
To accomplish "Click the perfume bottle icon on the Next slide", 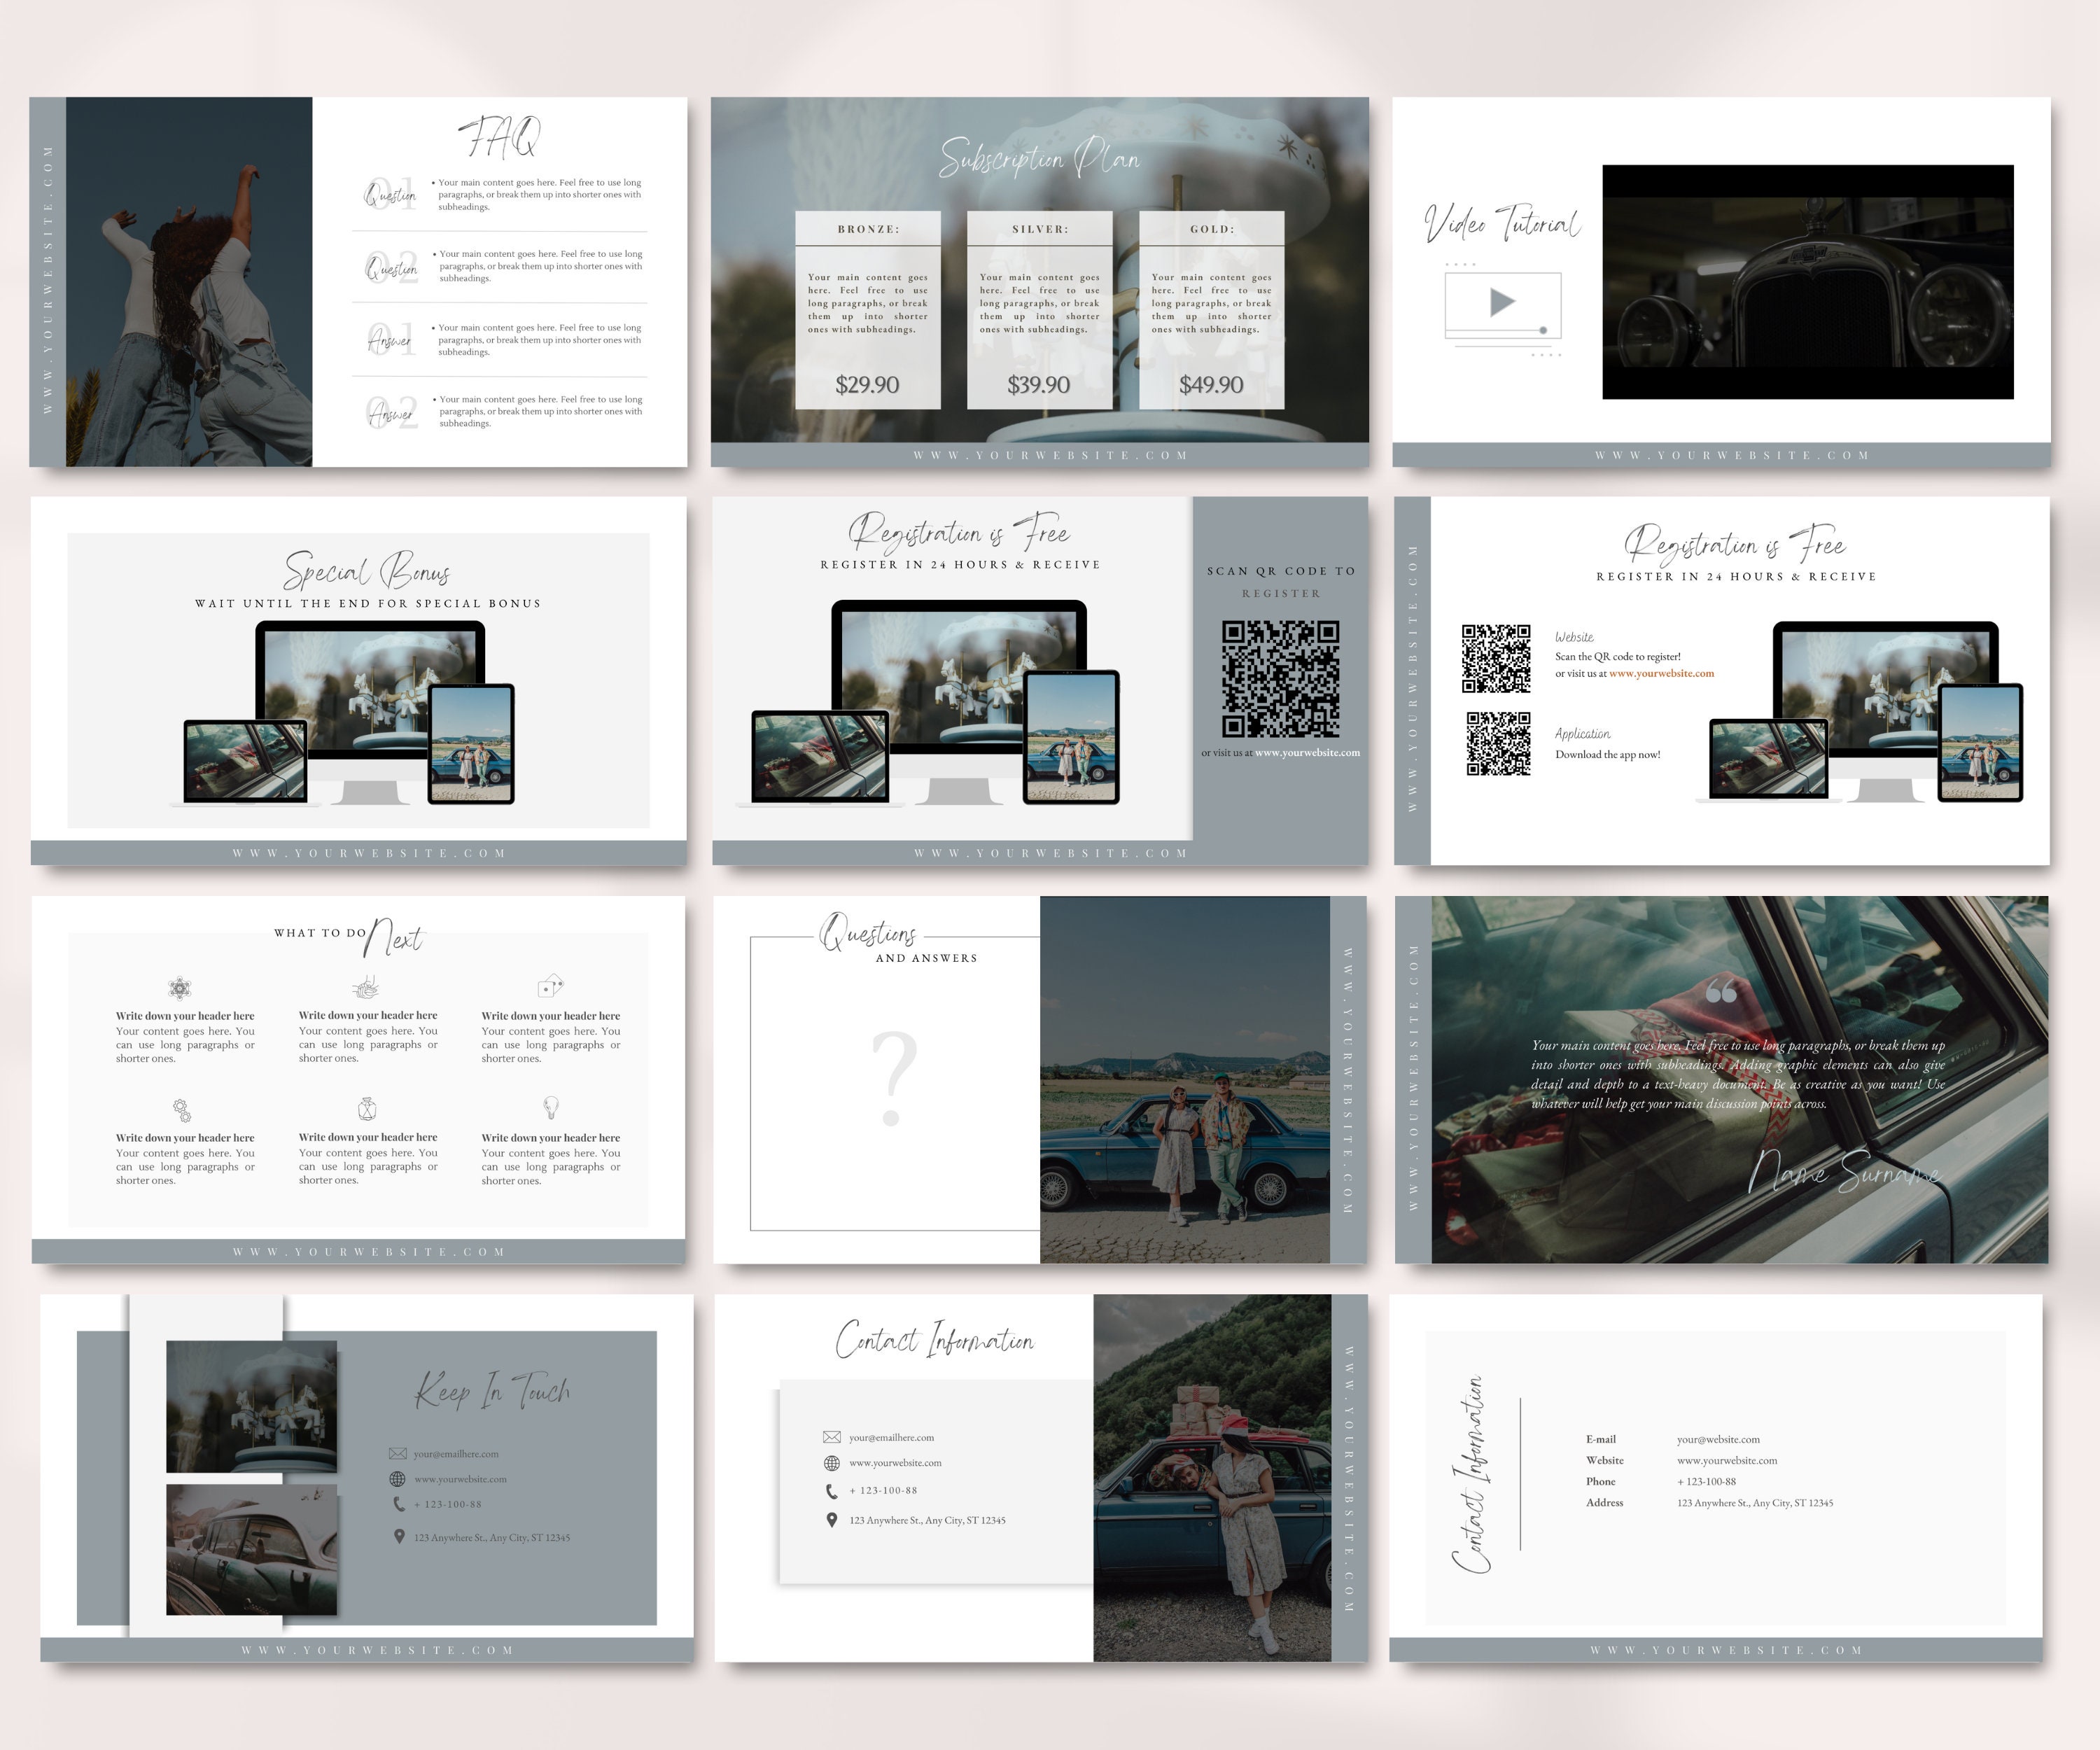I will tap(367, 1109).
